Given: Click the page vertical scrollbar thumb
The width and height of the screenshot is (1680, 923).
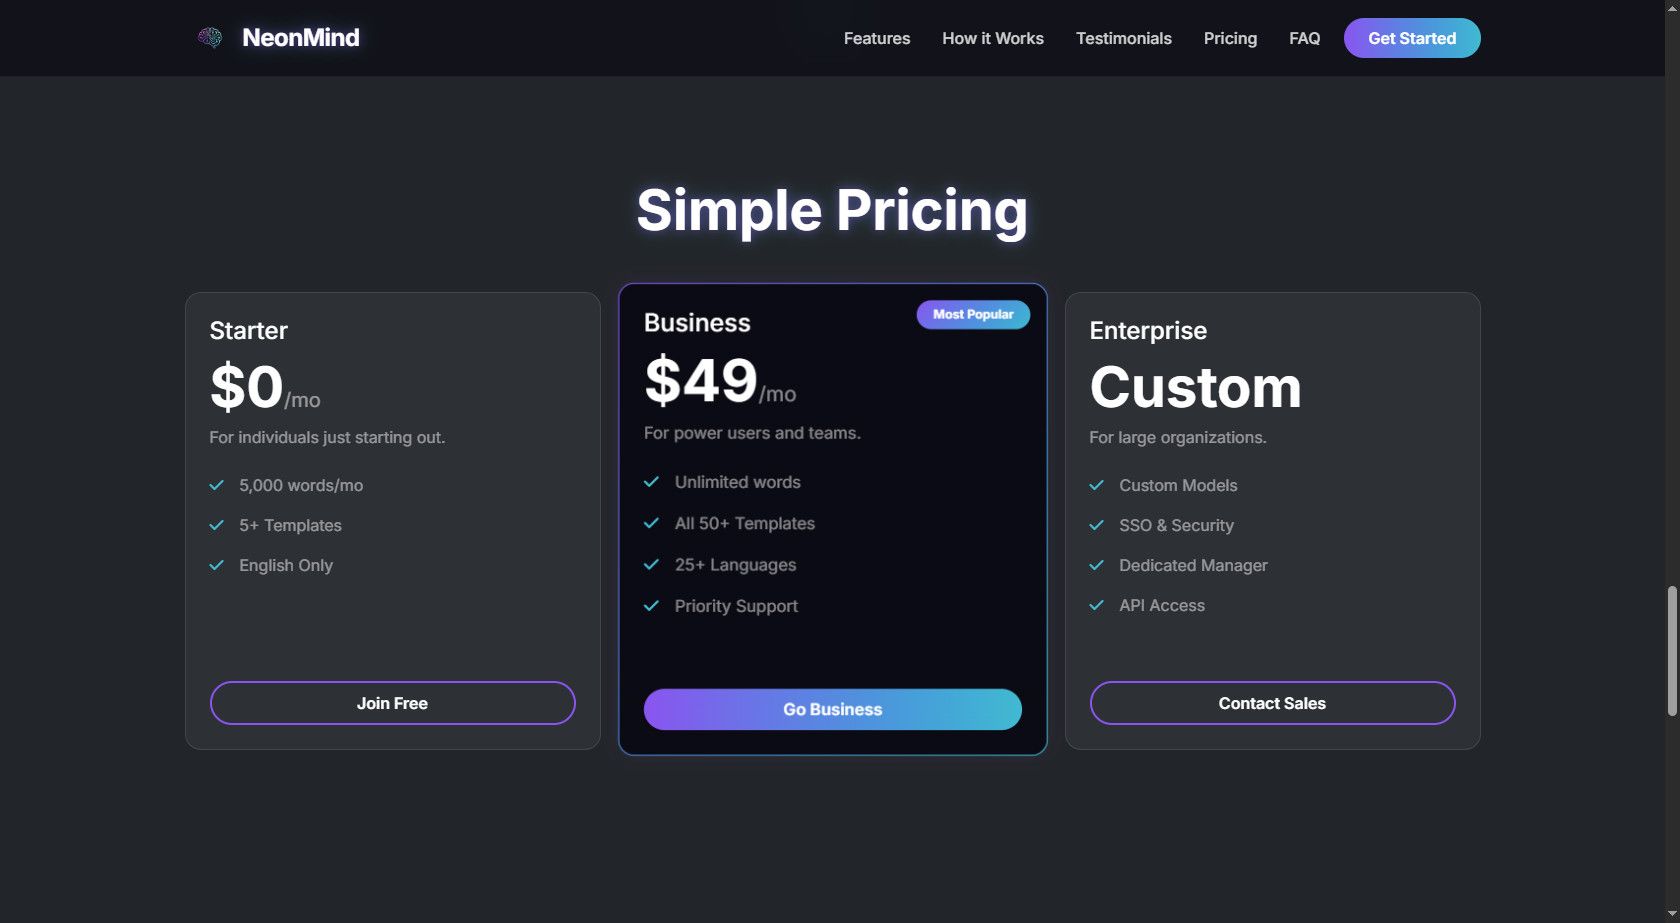Looking at the screenshot, I should click(1671, 650).
